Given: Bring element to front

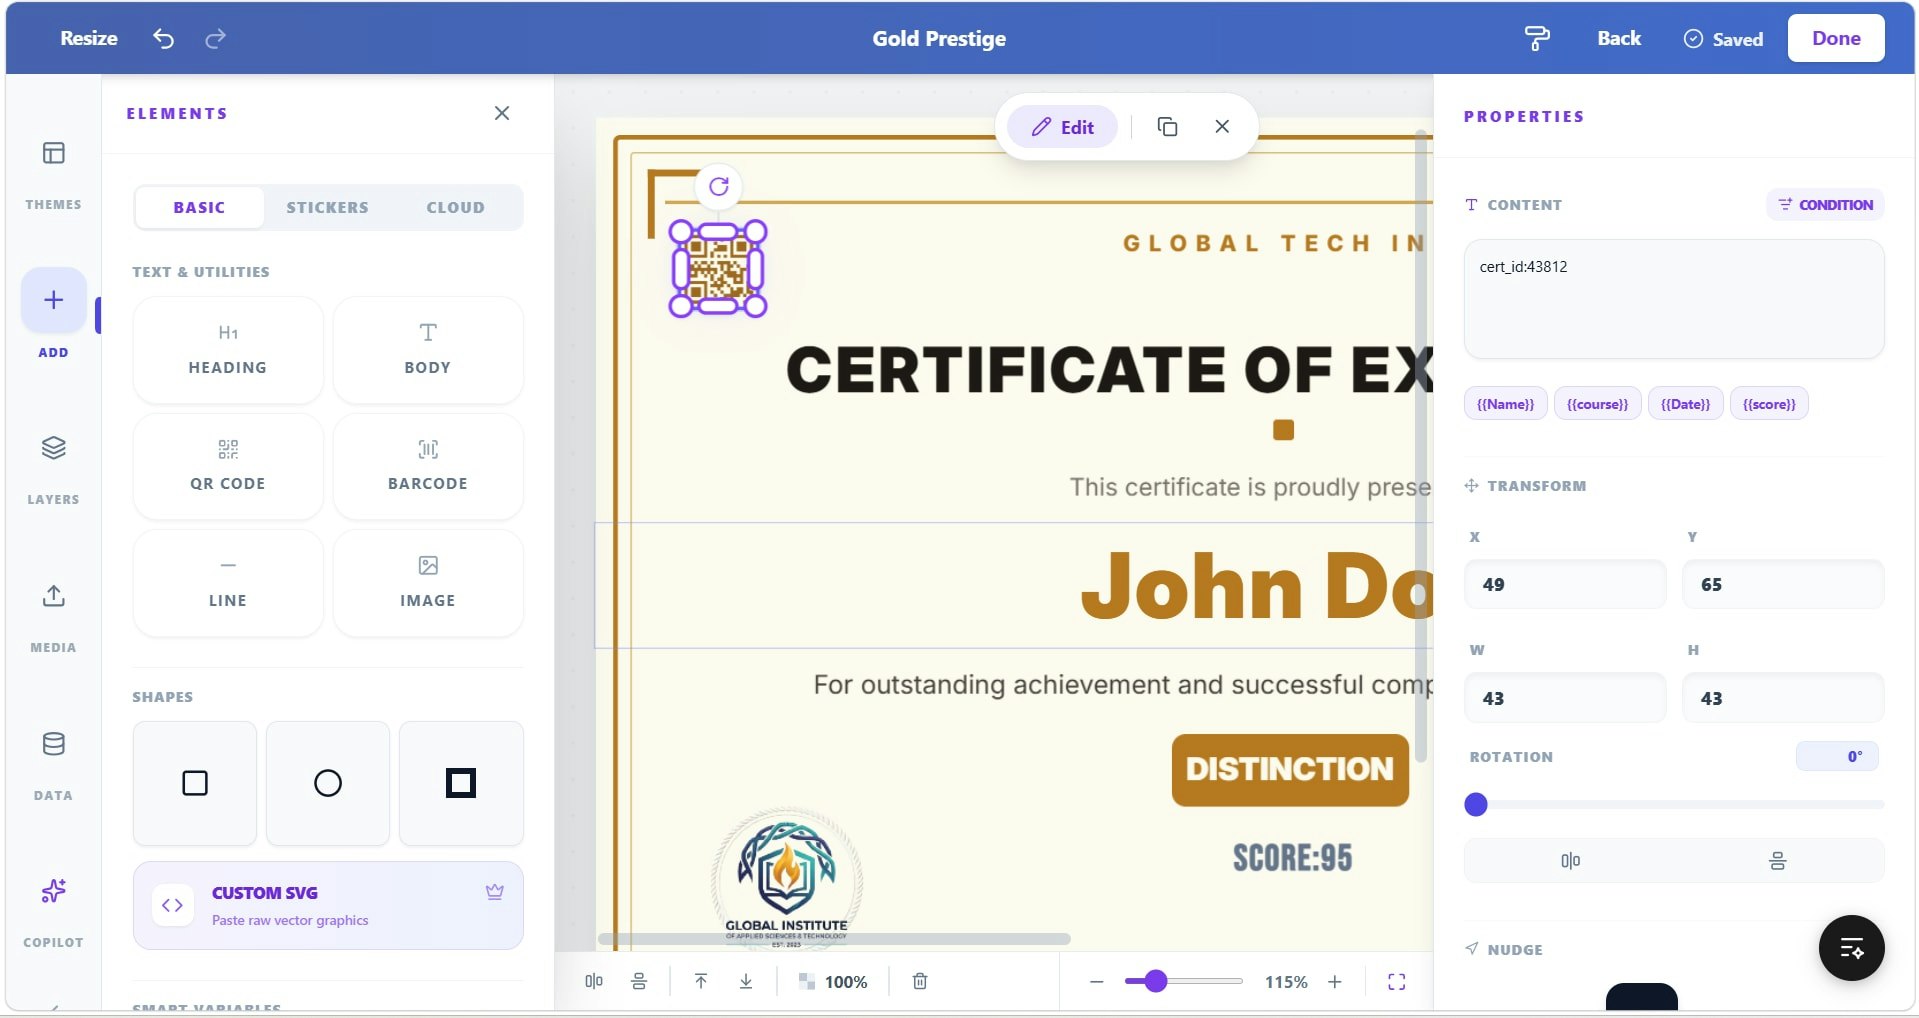Looking at the screenshot, I should pos(701,982).
